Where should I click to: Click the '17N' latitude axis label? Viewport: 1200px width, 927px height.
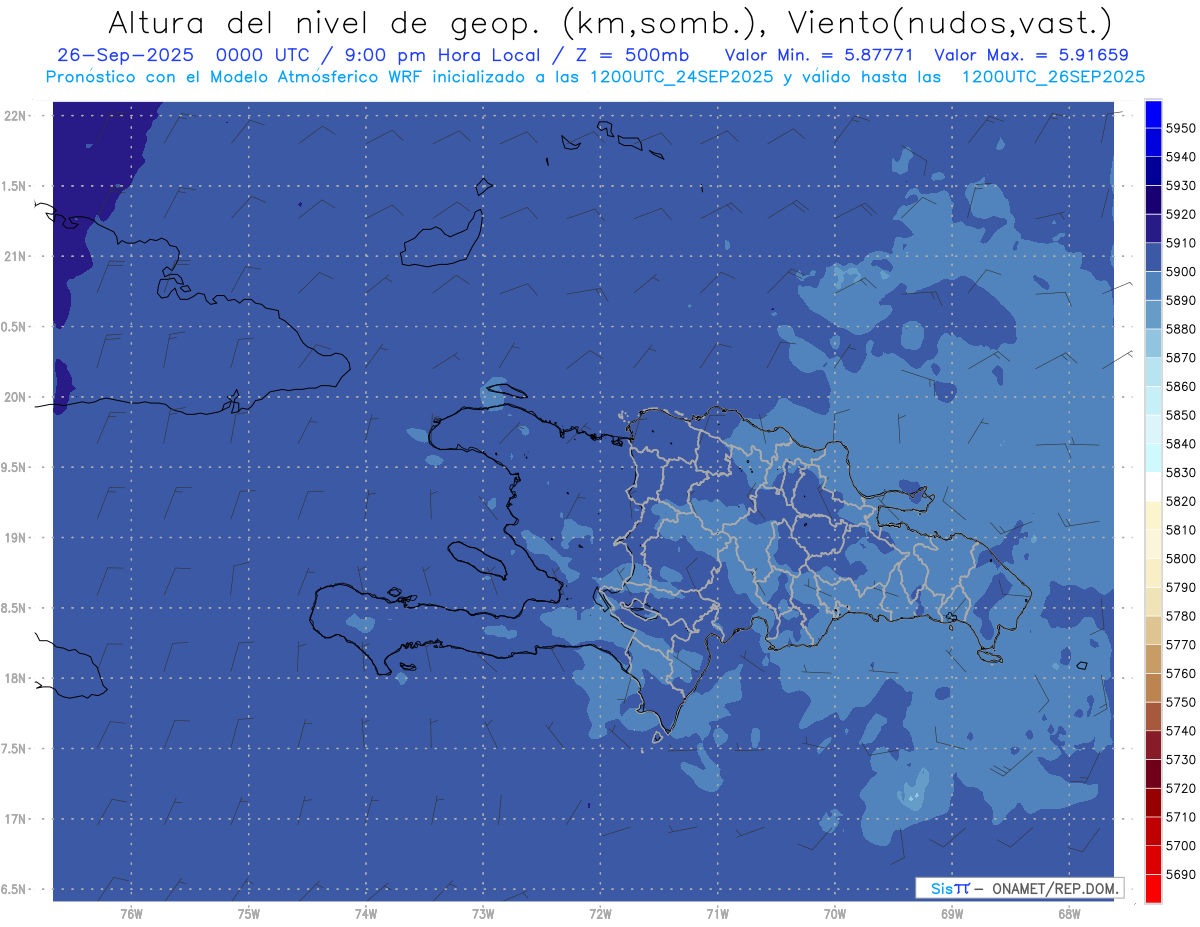[15, 819]
